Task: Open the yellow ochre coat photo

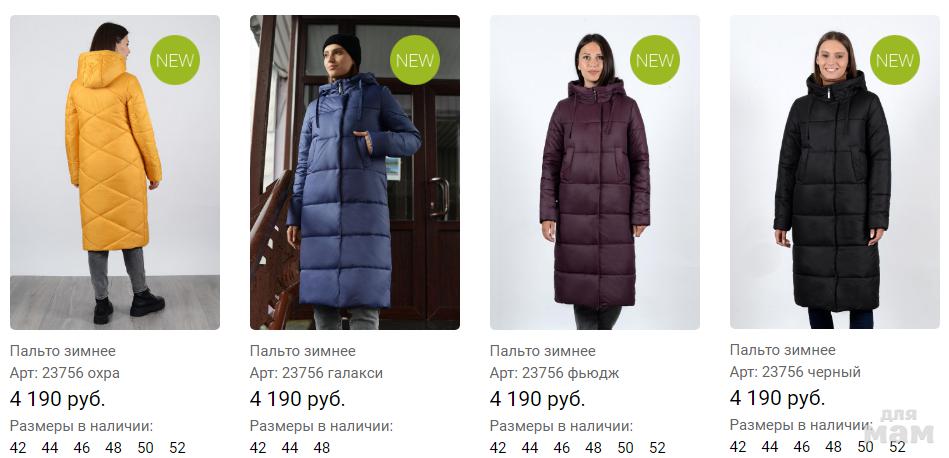Action: click(115, 172)
